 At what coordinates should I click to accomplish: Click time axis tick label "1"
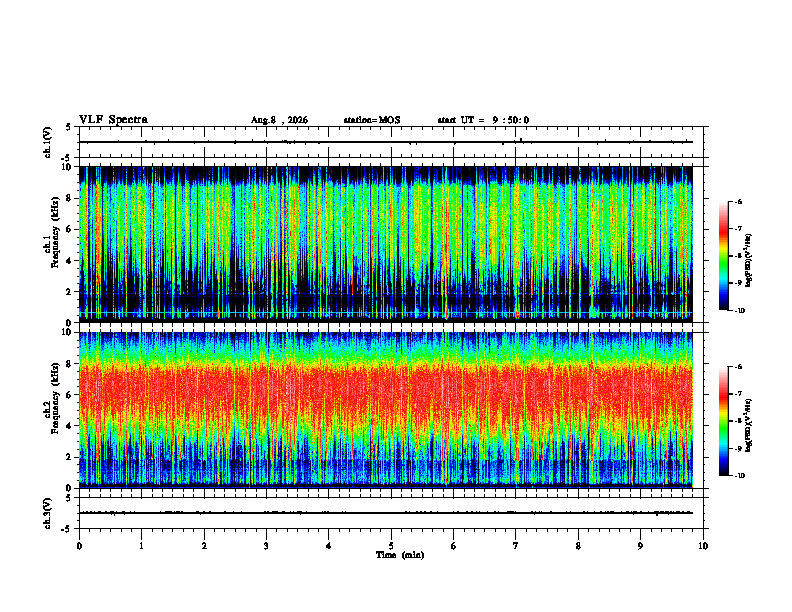pyautogui.click(x=141, y=546)
